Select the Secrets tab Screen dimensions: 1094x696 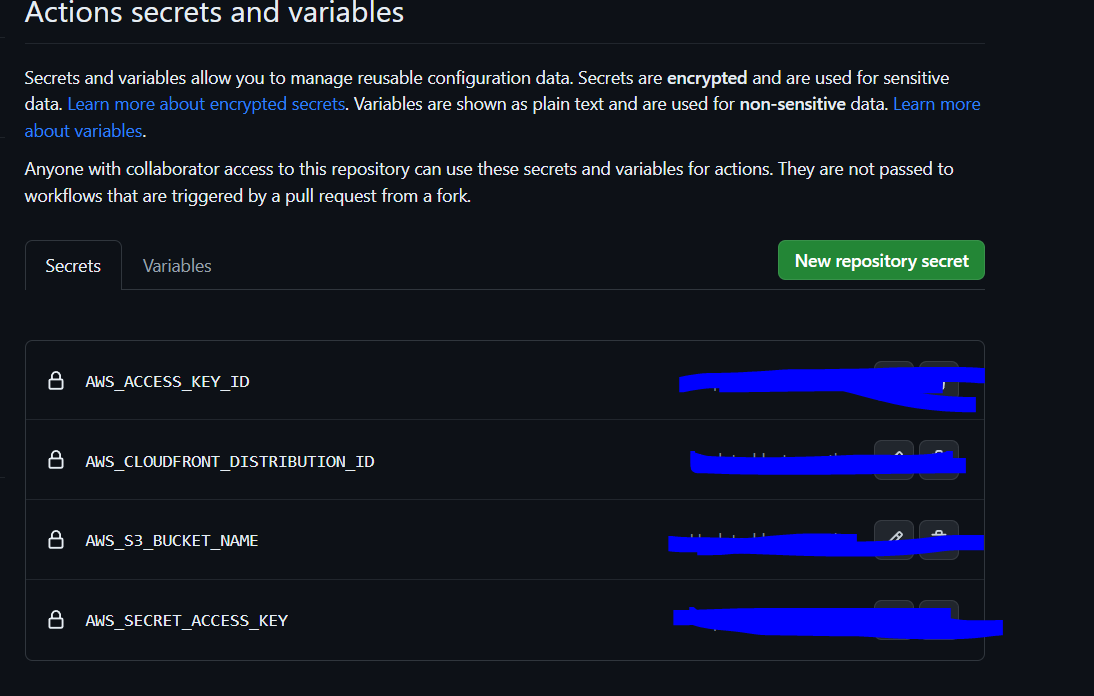[72, 265]
